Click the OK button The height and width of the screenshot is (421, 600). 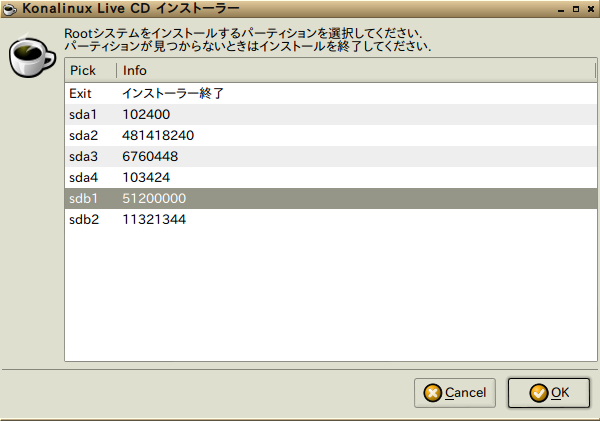(x=549, y=393)
